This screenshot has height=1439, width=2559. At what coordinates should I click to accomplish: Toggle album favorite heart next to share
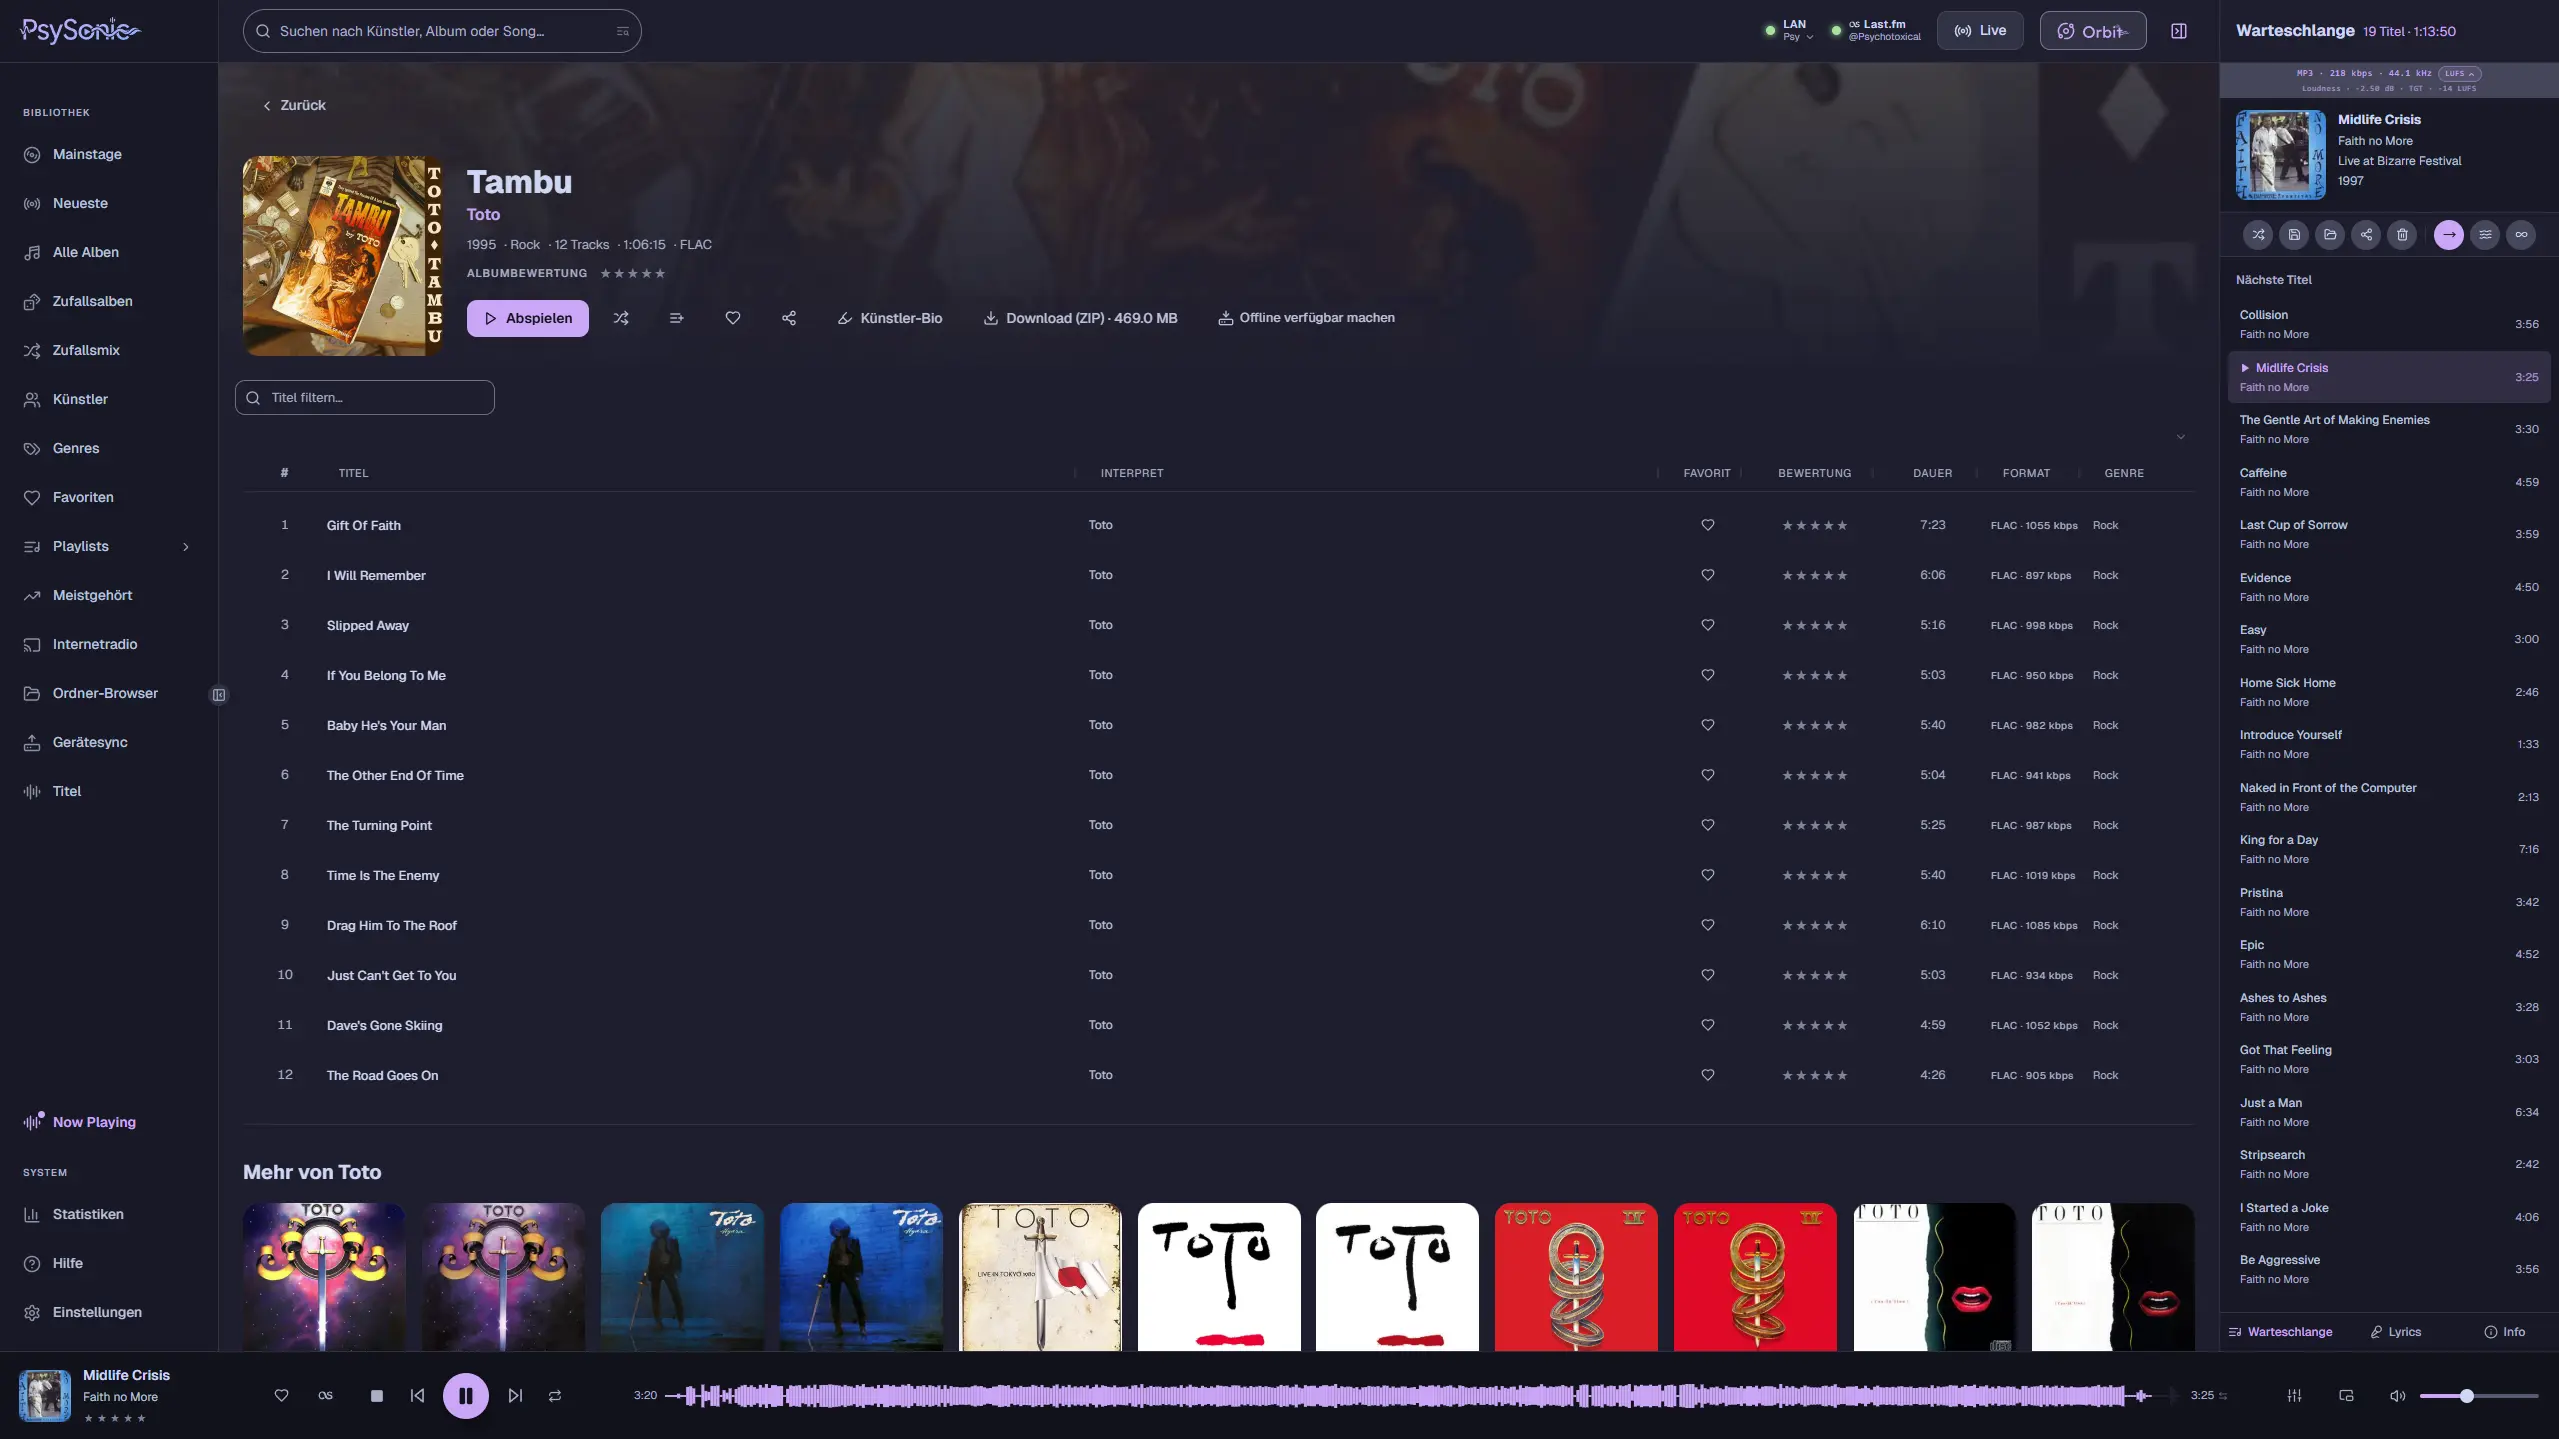(733, 318)
